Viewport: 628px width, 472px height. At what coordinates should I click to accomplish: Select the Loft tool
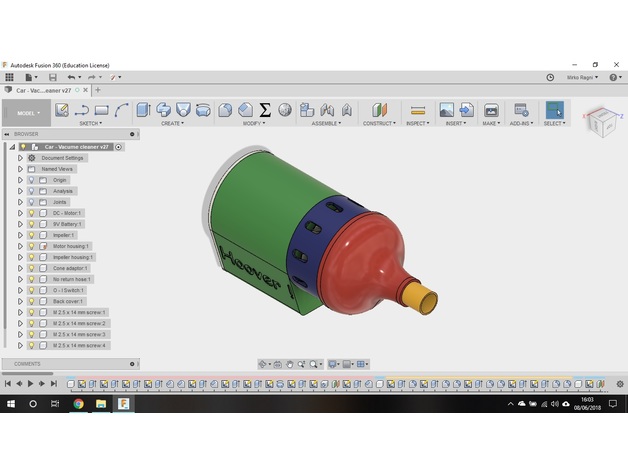pyautogui.click(x=183, y=110)
